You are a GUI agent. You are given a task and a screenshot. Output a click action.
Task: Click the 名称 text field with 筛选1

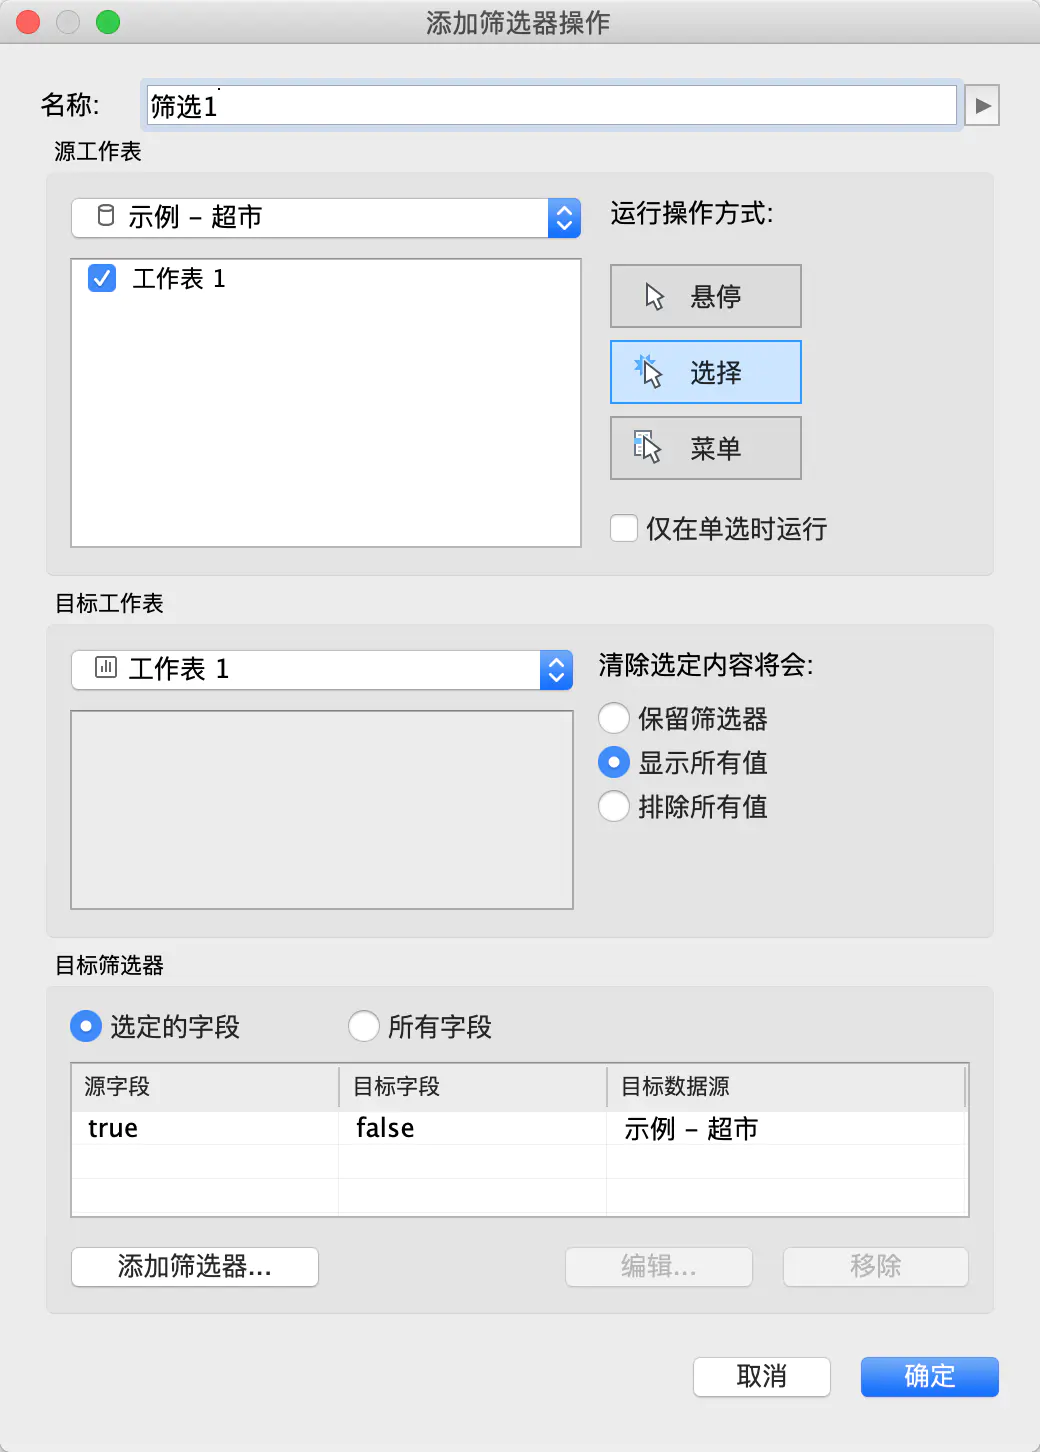(x=551, y=106)
